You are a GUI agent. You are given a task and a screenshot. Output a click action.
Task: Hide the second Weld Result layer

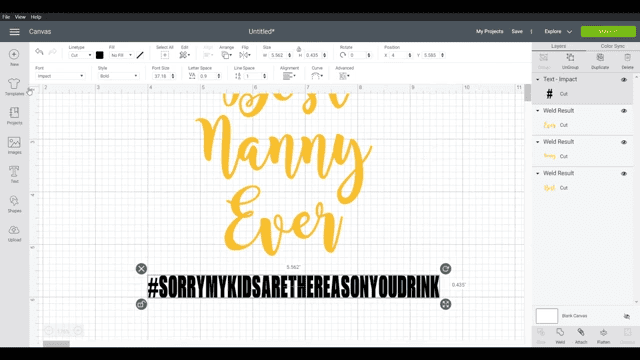point(624,142)
